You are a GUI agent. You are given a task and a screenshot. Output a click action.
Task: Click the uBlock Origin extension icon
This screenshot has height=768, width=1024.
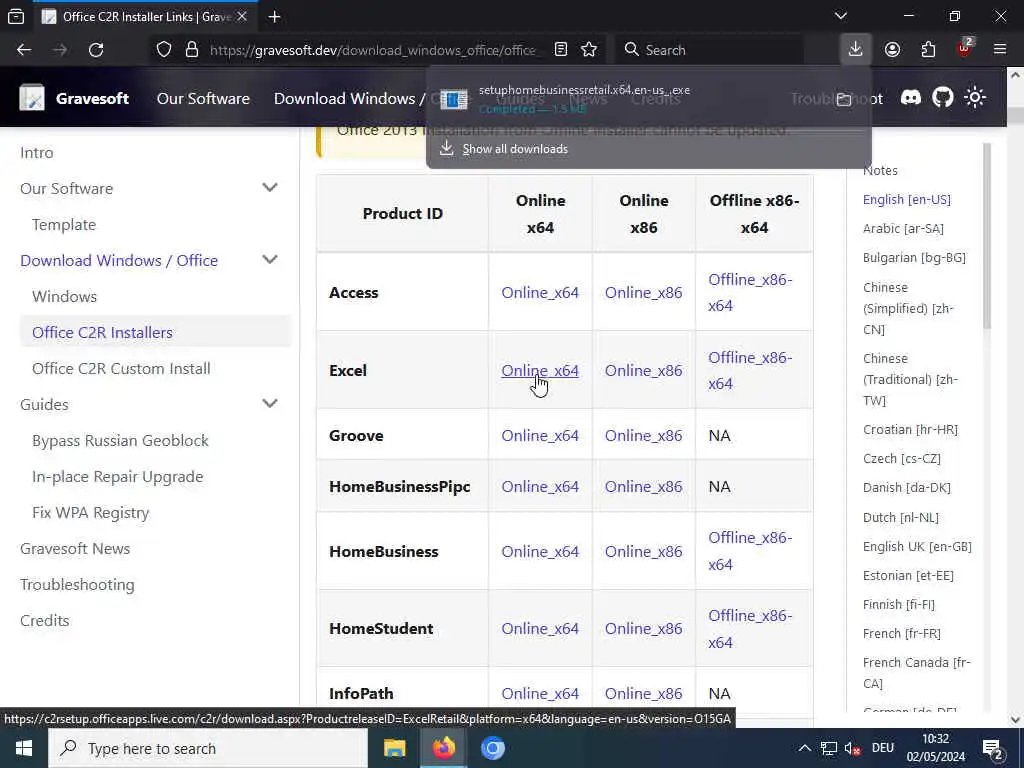tap(965, 48)
